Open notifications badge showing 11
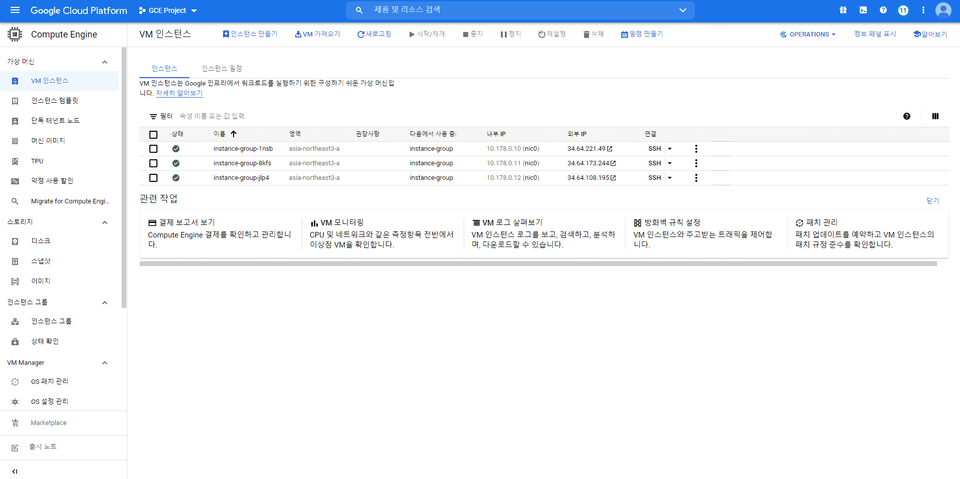The image size is (960, 479). coord(903,10)
